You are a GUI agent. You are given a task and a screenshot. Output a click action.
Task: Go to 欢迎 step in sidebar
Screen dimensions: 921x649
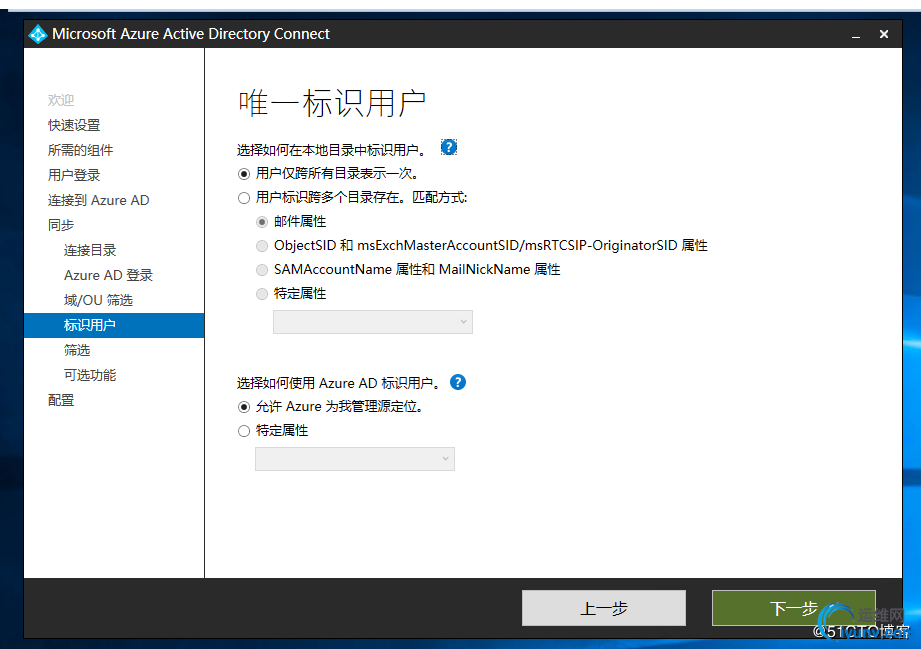[x=61, y=100]
